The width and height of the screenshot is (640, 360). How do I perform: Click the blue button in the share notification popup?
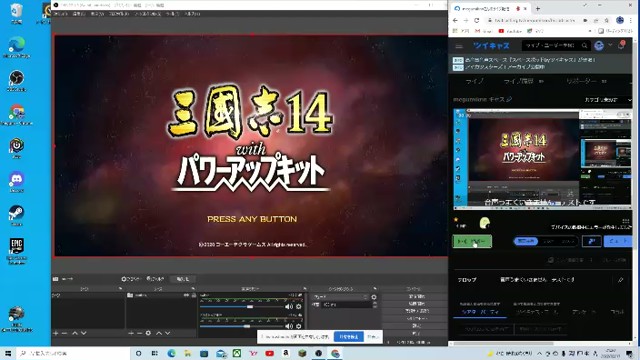tap(349, 337)
